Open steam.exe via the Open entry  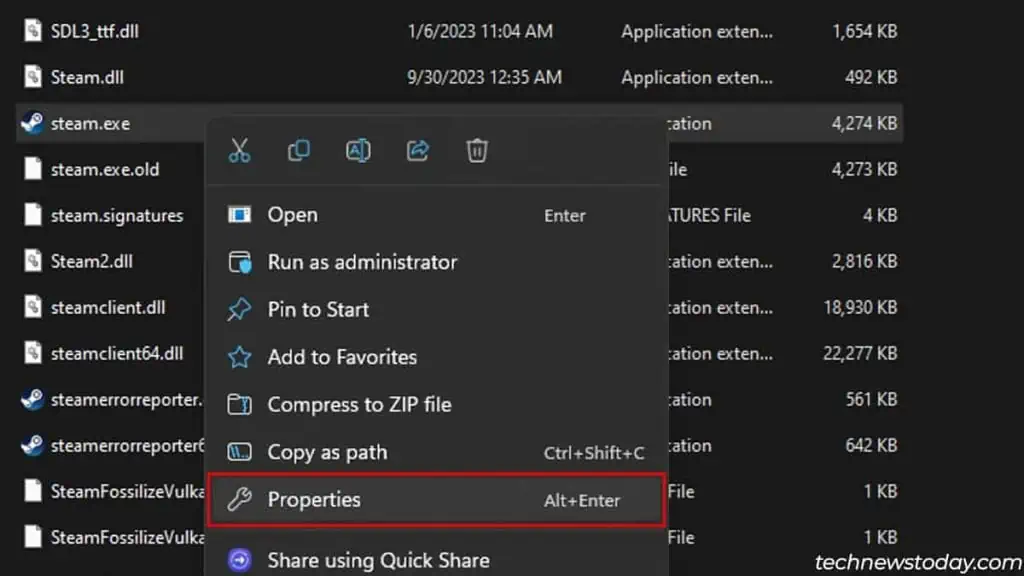coord(292,214)
